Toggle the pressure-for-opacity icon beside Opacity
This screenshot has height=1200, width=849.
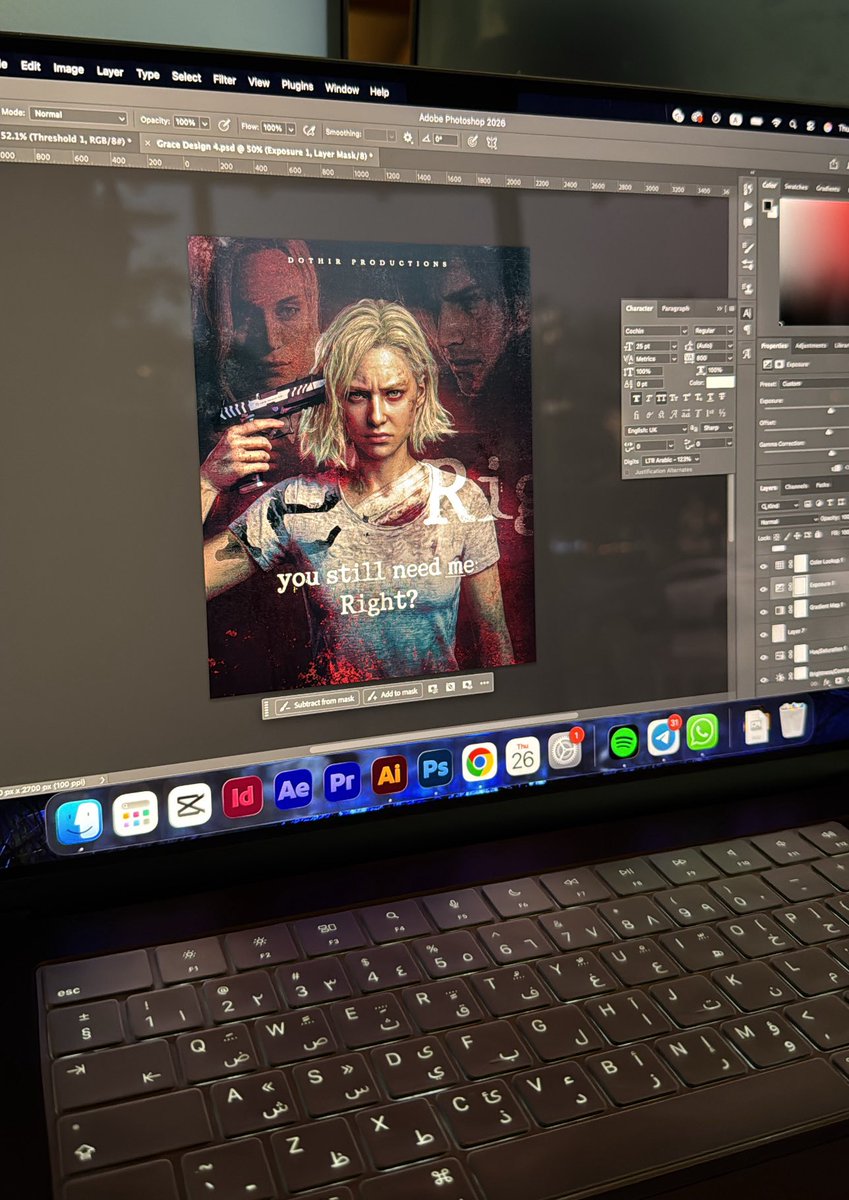click(x=224, y=123)
